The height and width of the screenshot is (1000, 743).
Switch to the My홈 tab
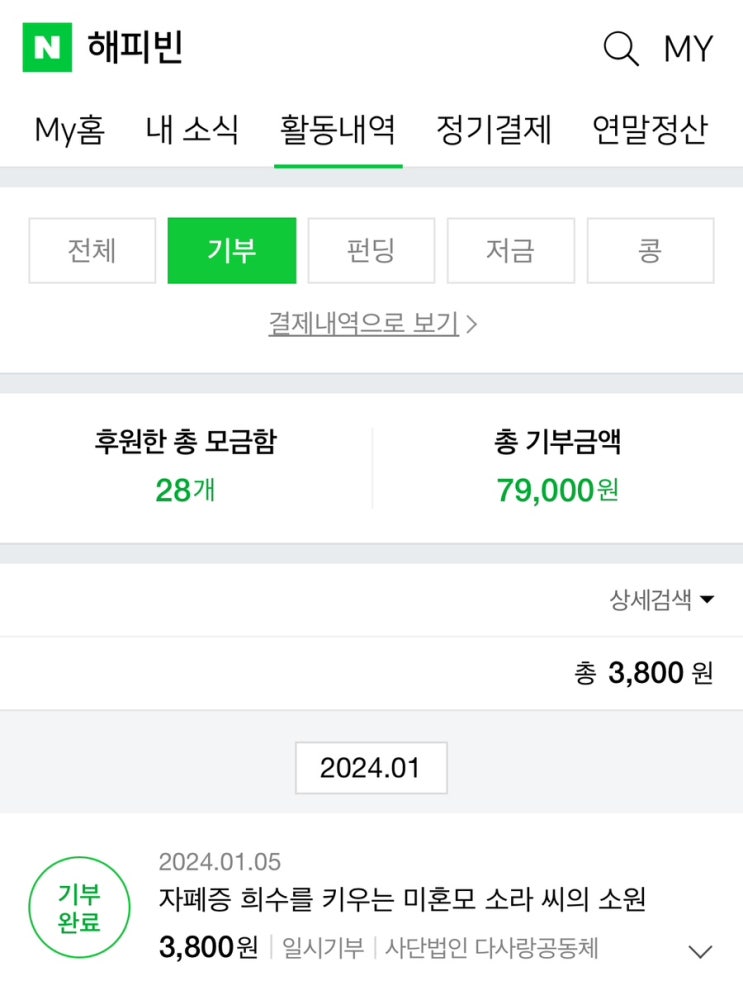(70, 129)
